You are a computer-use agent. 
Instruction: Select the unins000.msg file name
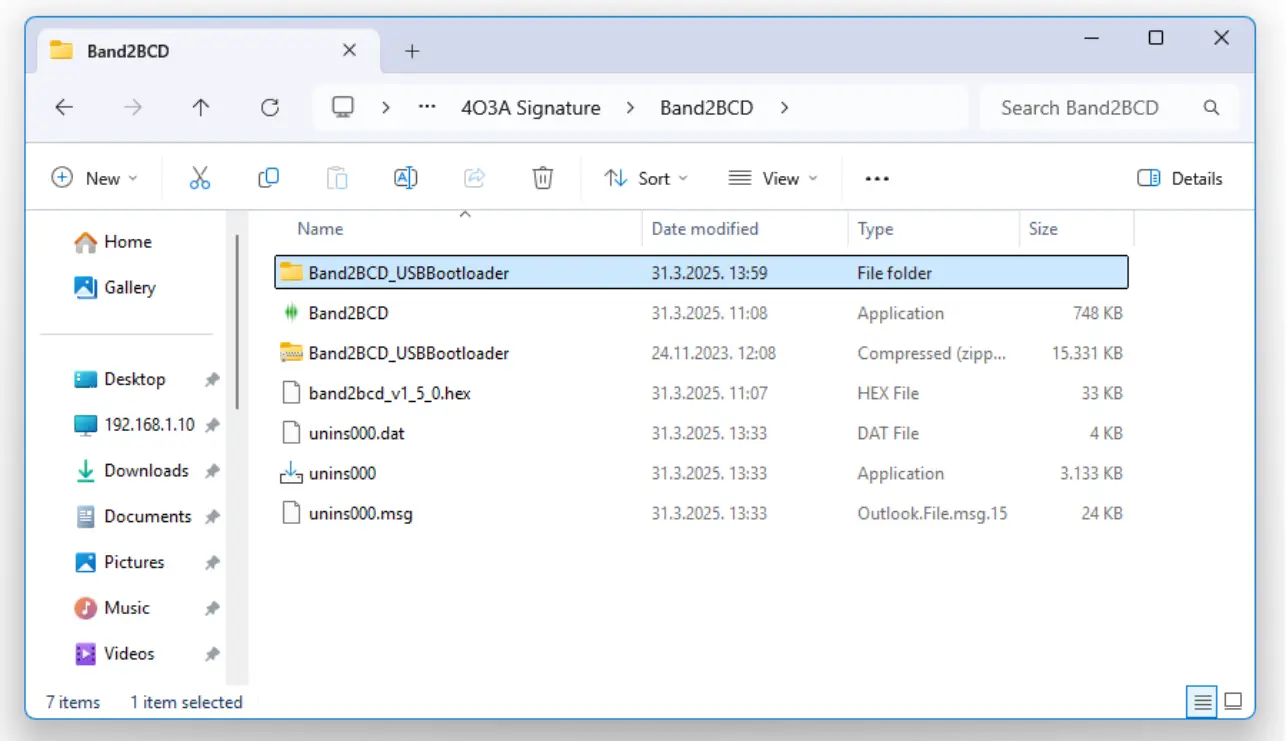(361, 513)
